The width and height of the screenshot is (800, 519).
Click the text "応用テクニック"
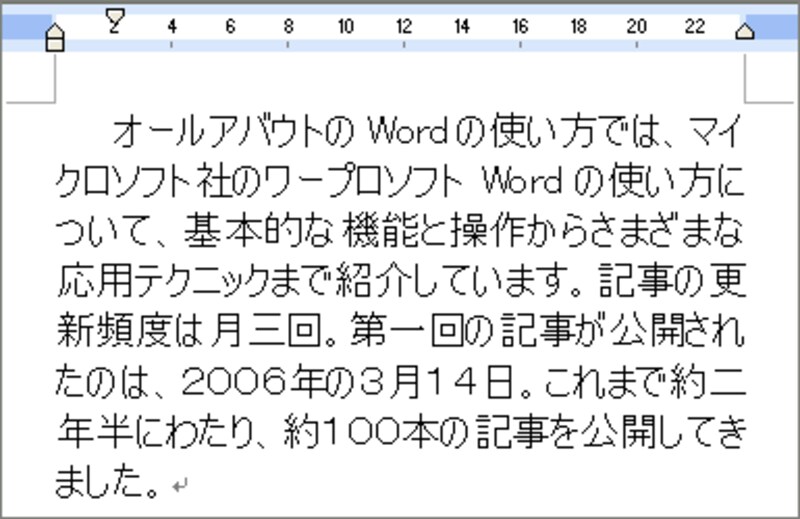[x=162, y=282]
